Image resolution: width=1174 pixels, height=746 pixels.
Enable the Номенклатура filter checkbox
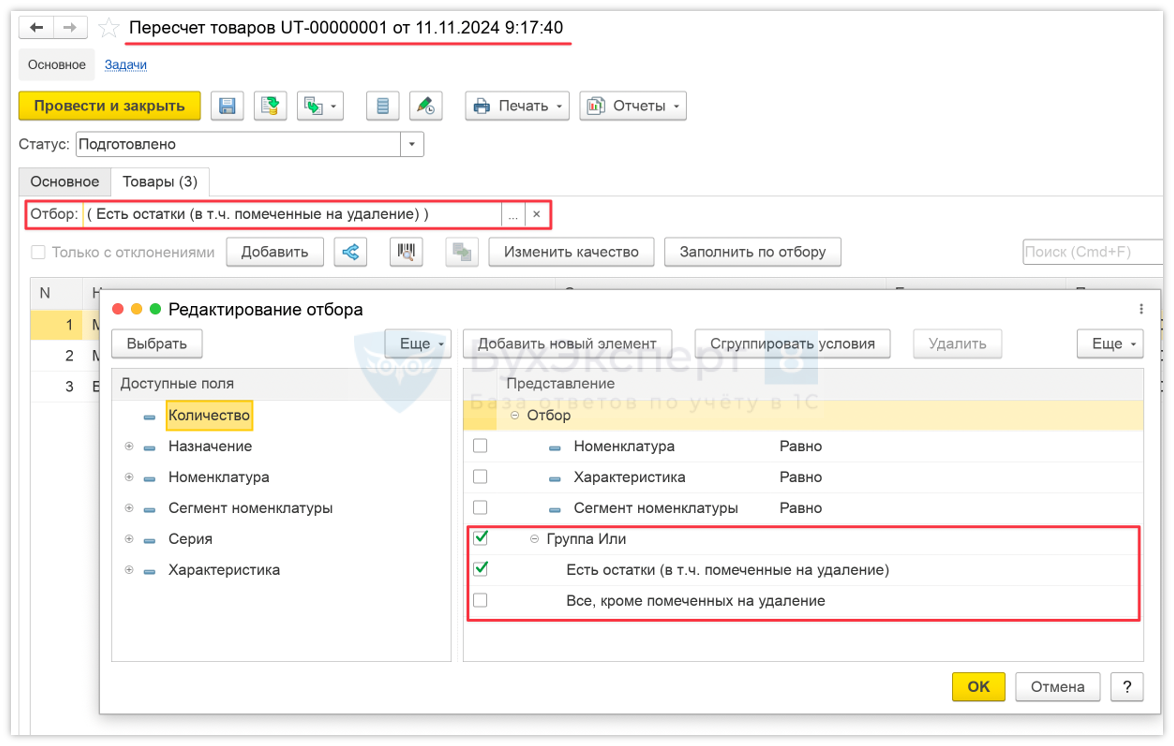tap(480, 446)
